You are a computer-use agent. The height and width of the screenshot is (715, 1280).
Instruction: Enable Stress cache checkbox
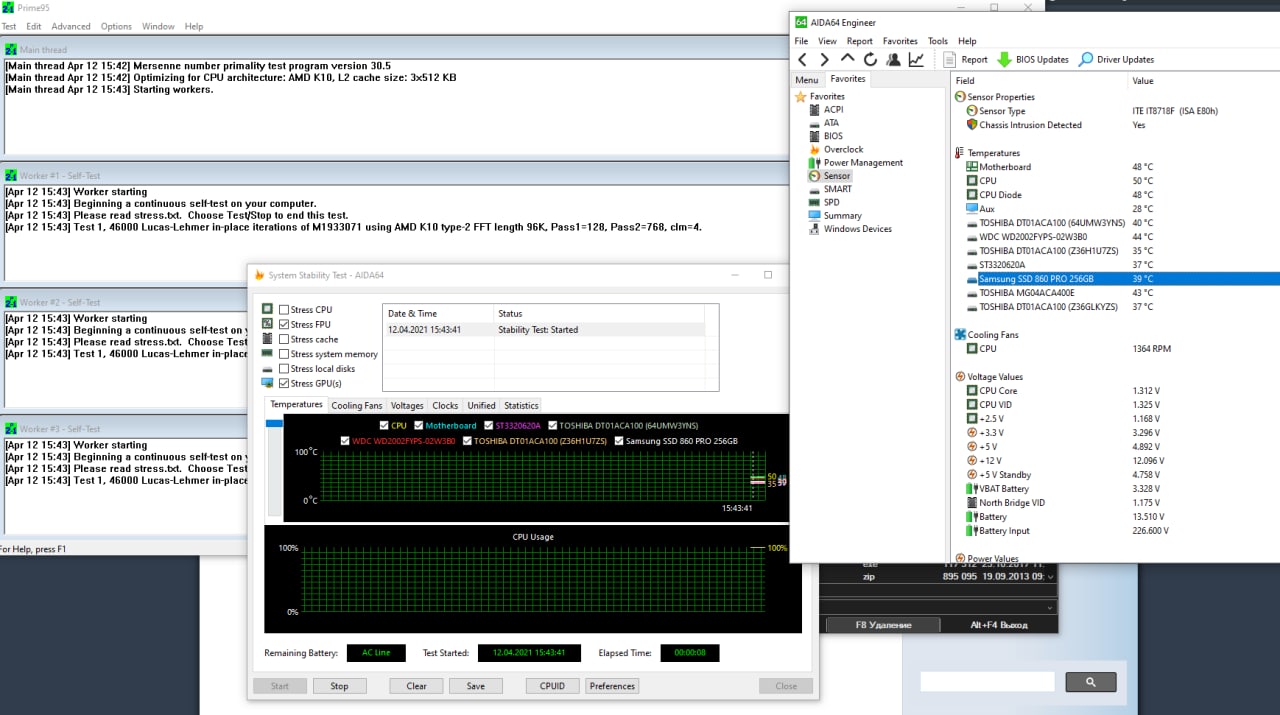(284, 339)
